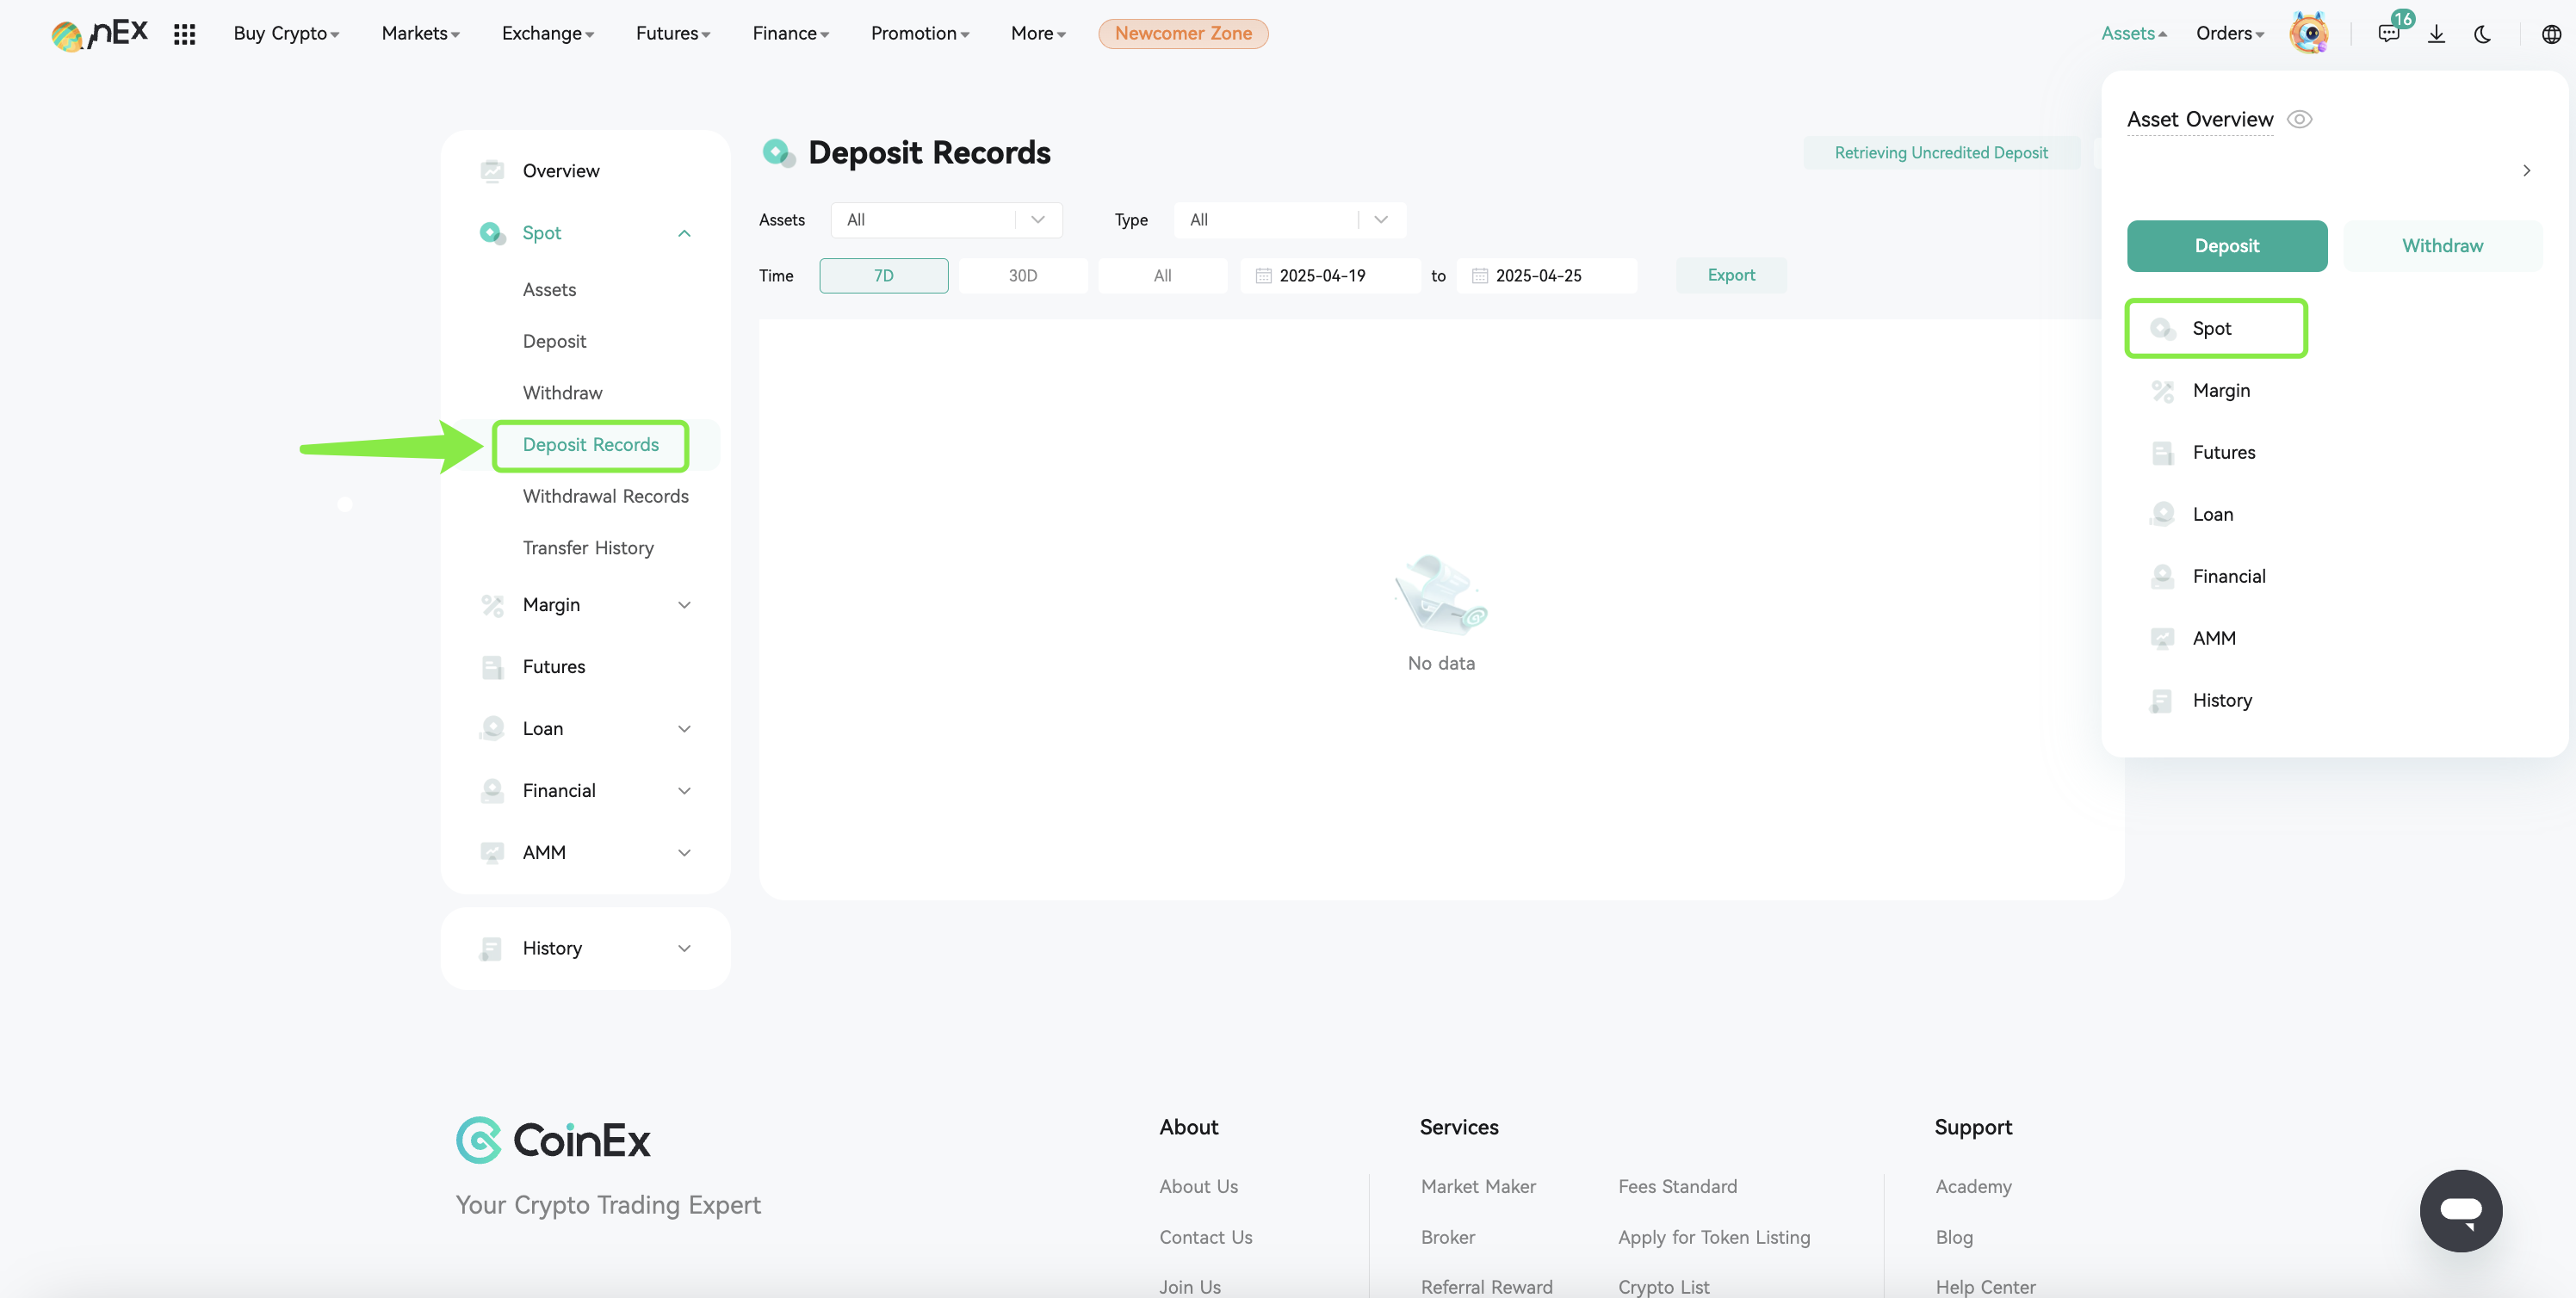The width and height of the screenshot is (2576, 1298).
Task: Click the CoinEx logo in header
Action: tap(99, 34)
